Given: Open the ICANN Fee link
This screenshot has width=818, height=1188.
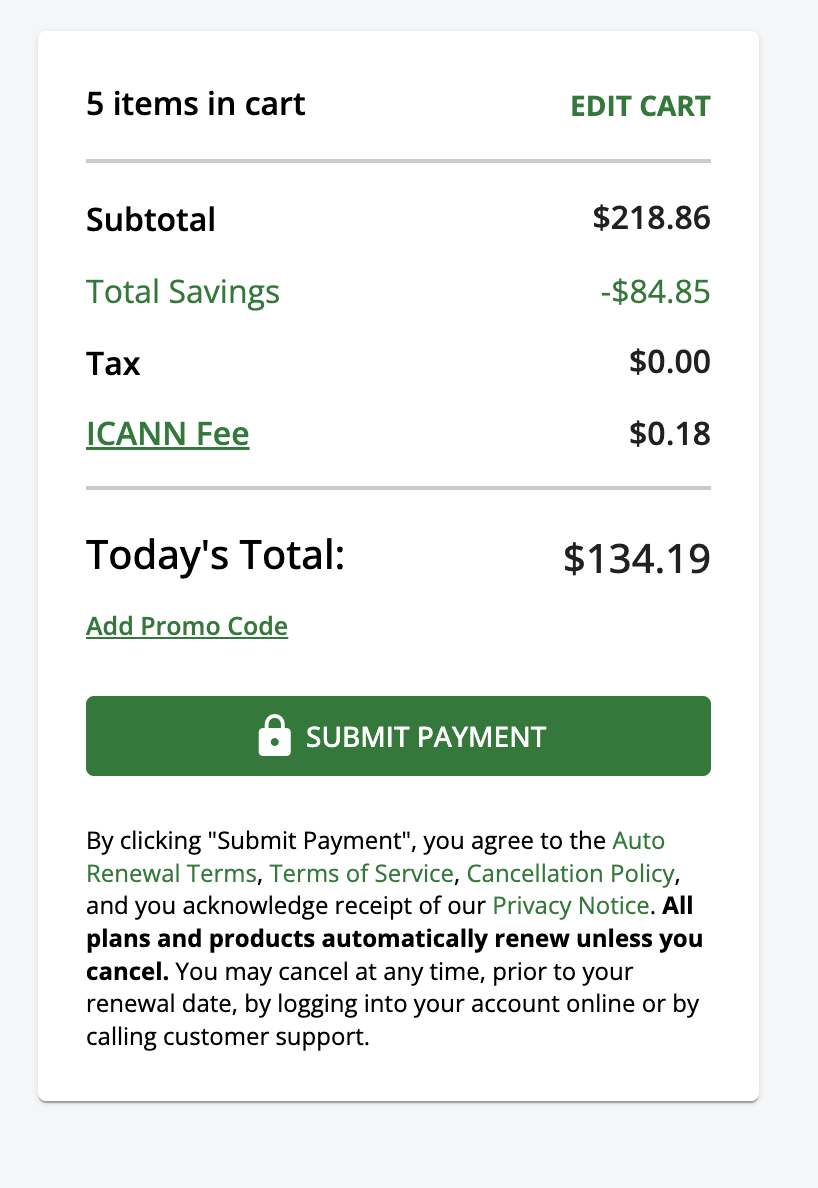Looking at the screenshot, I should point(168,434).
